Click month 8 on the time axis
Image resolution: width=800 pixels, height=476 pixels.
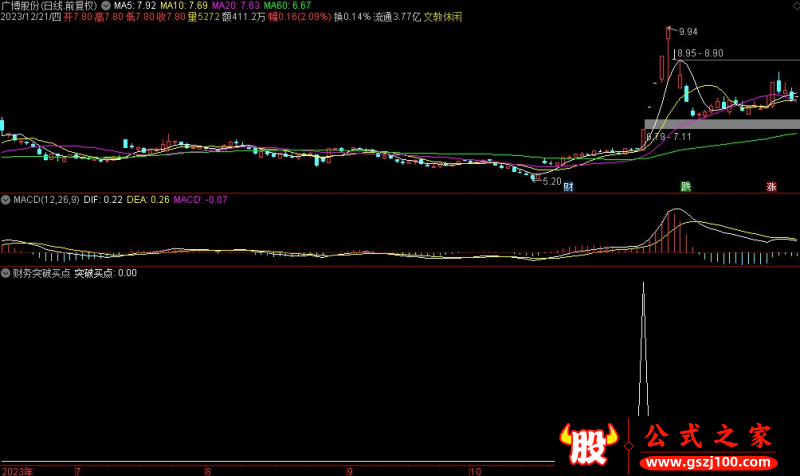pyautogui.click(x=208, y=471)
